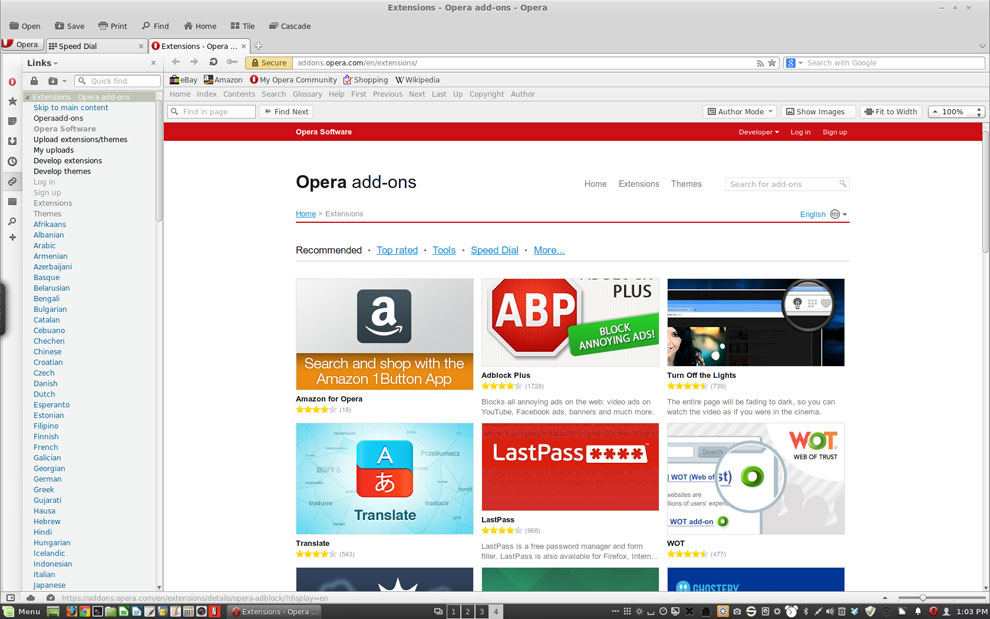990x619 pixels.
Task: Click Themes in add-ons navigation
Action: 686,184
